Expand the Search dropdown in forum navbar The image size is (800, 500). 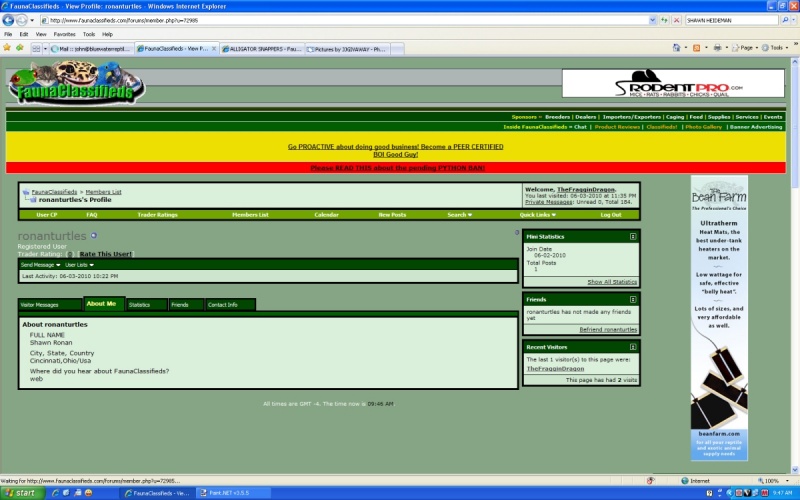459,215
